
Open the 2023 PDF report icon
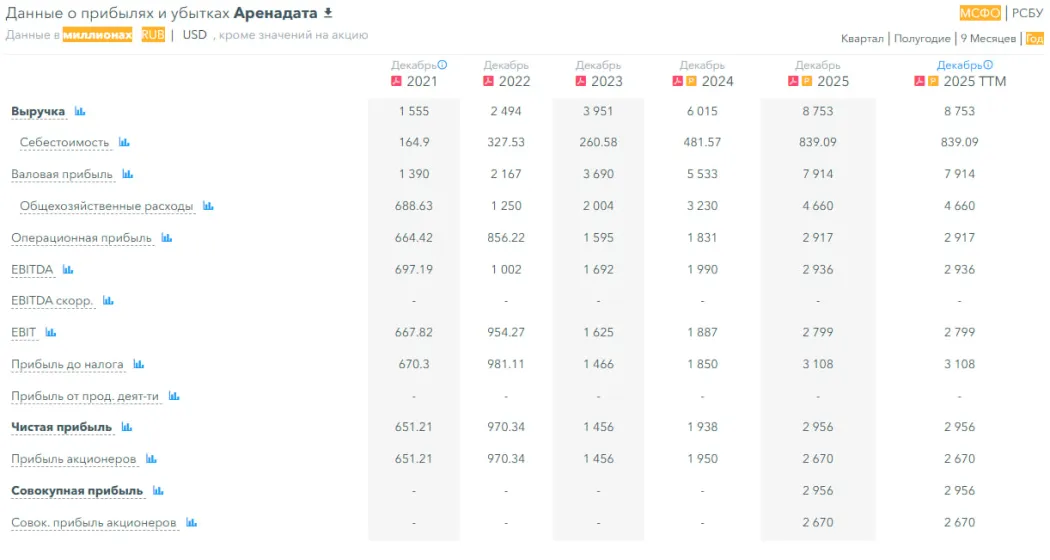[x=580, y=81]
